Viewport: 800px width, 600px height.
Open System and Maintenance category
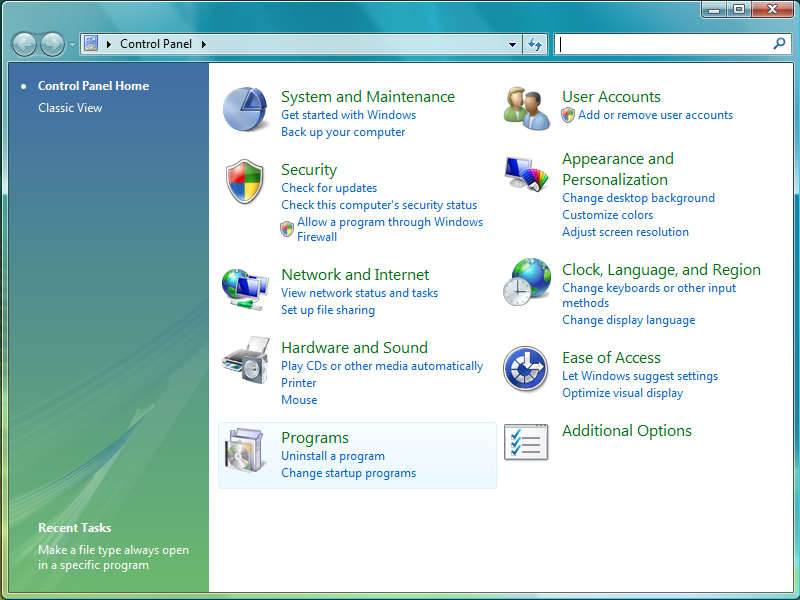368,96
